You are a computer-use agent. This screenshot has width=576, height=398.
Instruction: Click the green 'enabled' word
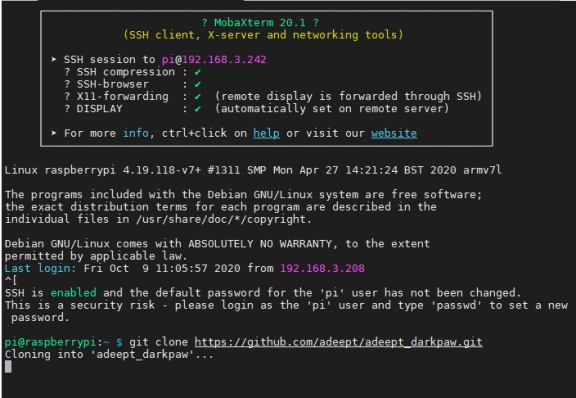point(73,293)
